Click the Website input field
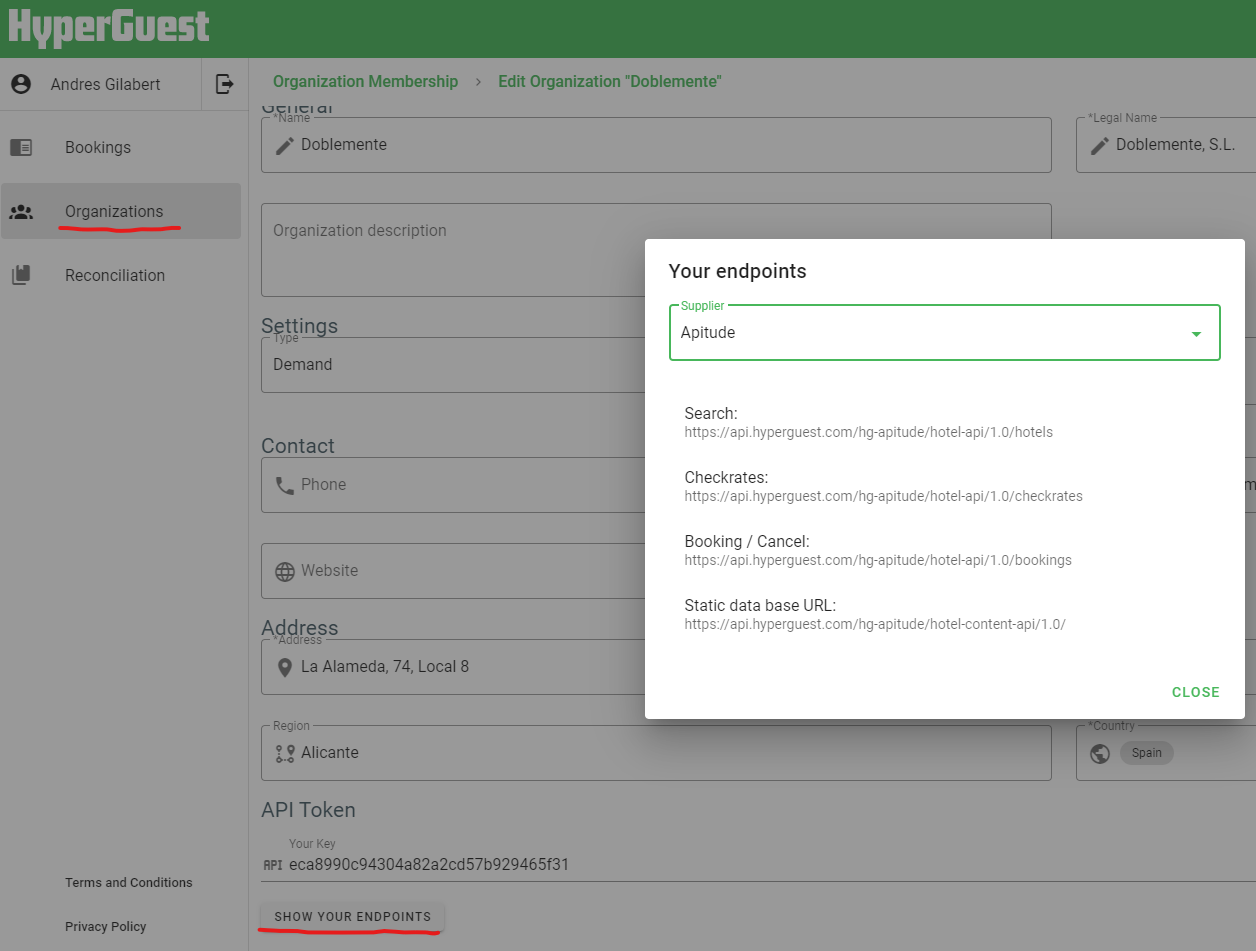This screenshot has height=951, width=1256. (x=453, y=571)
